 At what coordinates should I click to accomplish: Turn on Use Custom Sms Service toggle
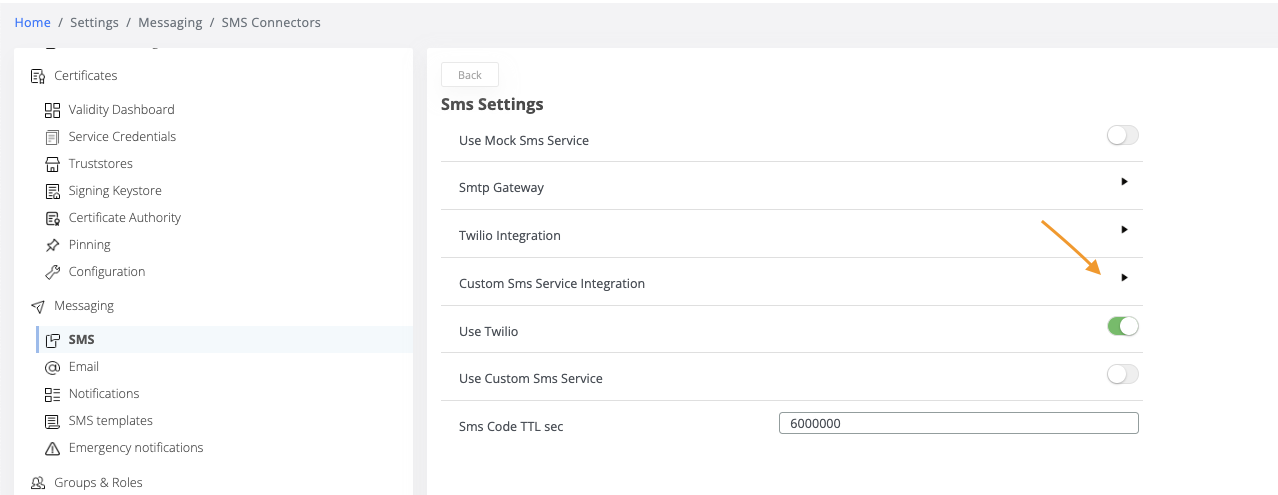point(1122,374)
